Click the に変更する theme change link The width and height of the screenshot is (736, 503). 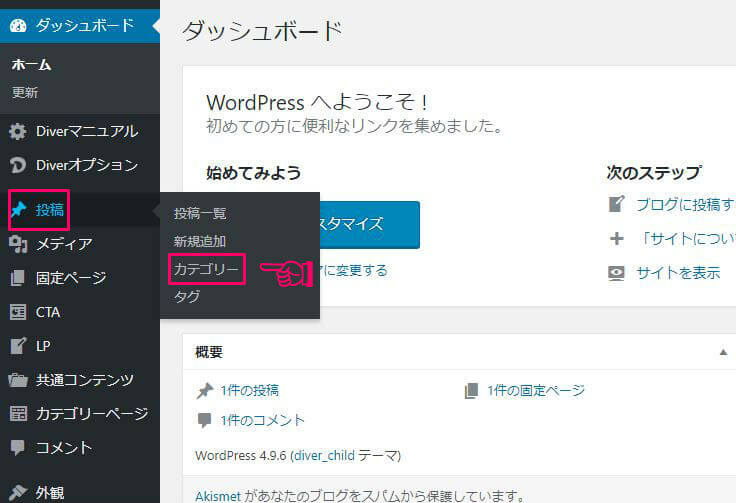pyautogui.click(x=354, y=270)
